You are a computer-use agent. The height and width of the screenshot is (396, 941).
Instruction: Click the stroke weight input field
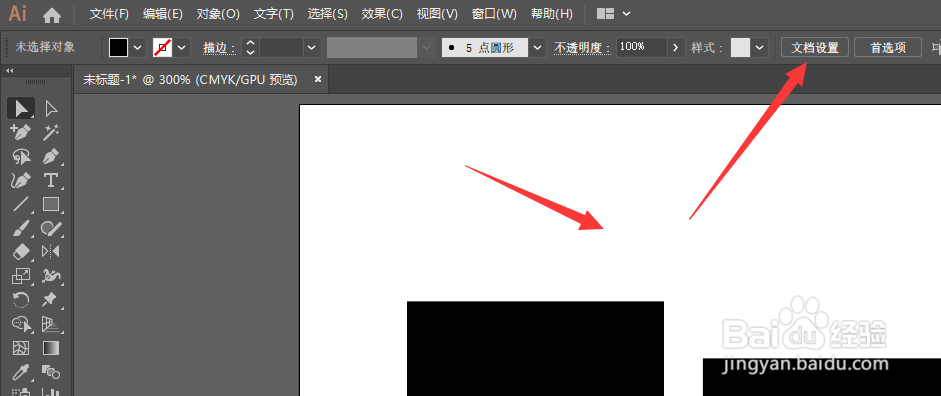tap(281, 47)
